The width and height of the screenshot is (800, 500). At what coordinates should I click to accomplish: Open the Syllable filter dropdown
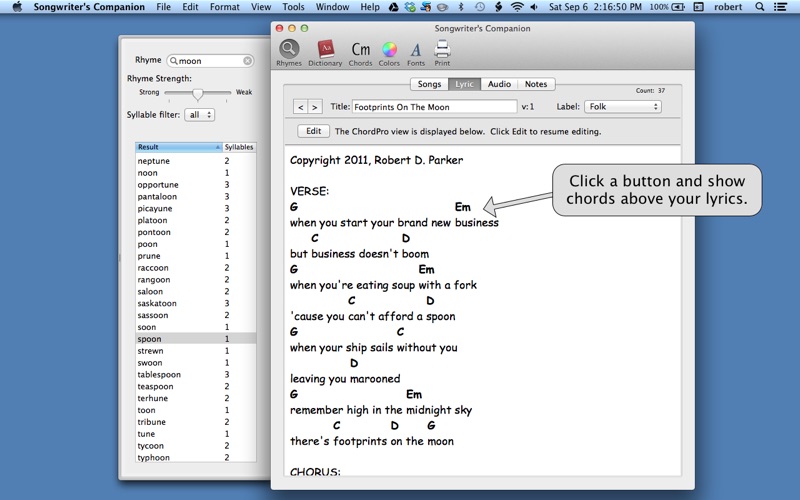[x=199, y=115]
